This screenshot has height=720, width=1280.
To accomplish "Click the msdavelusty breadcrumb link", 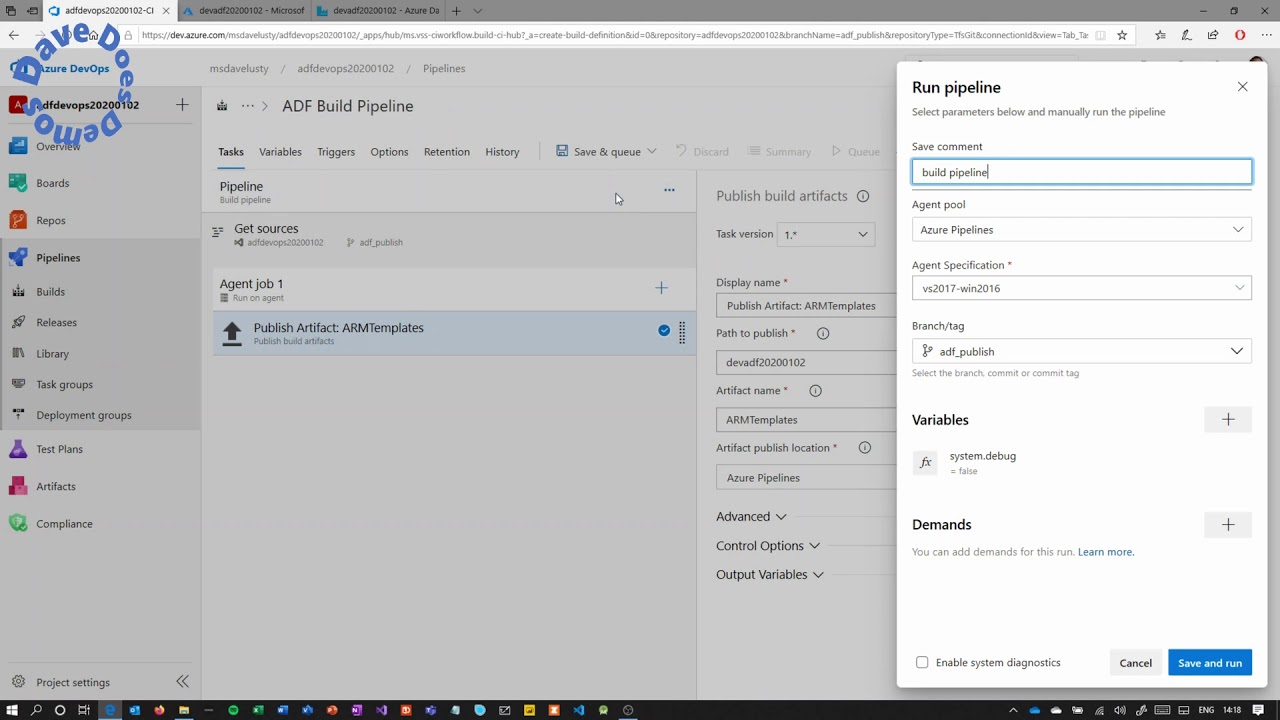I will [x=240, y=69].
